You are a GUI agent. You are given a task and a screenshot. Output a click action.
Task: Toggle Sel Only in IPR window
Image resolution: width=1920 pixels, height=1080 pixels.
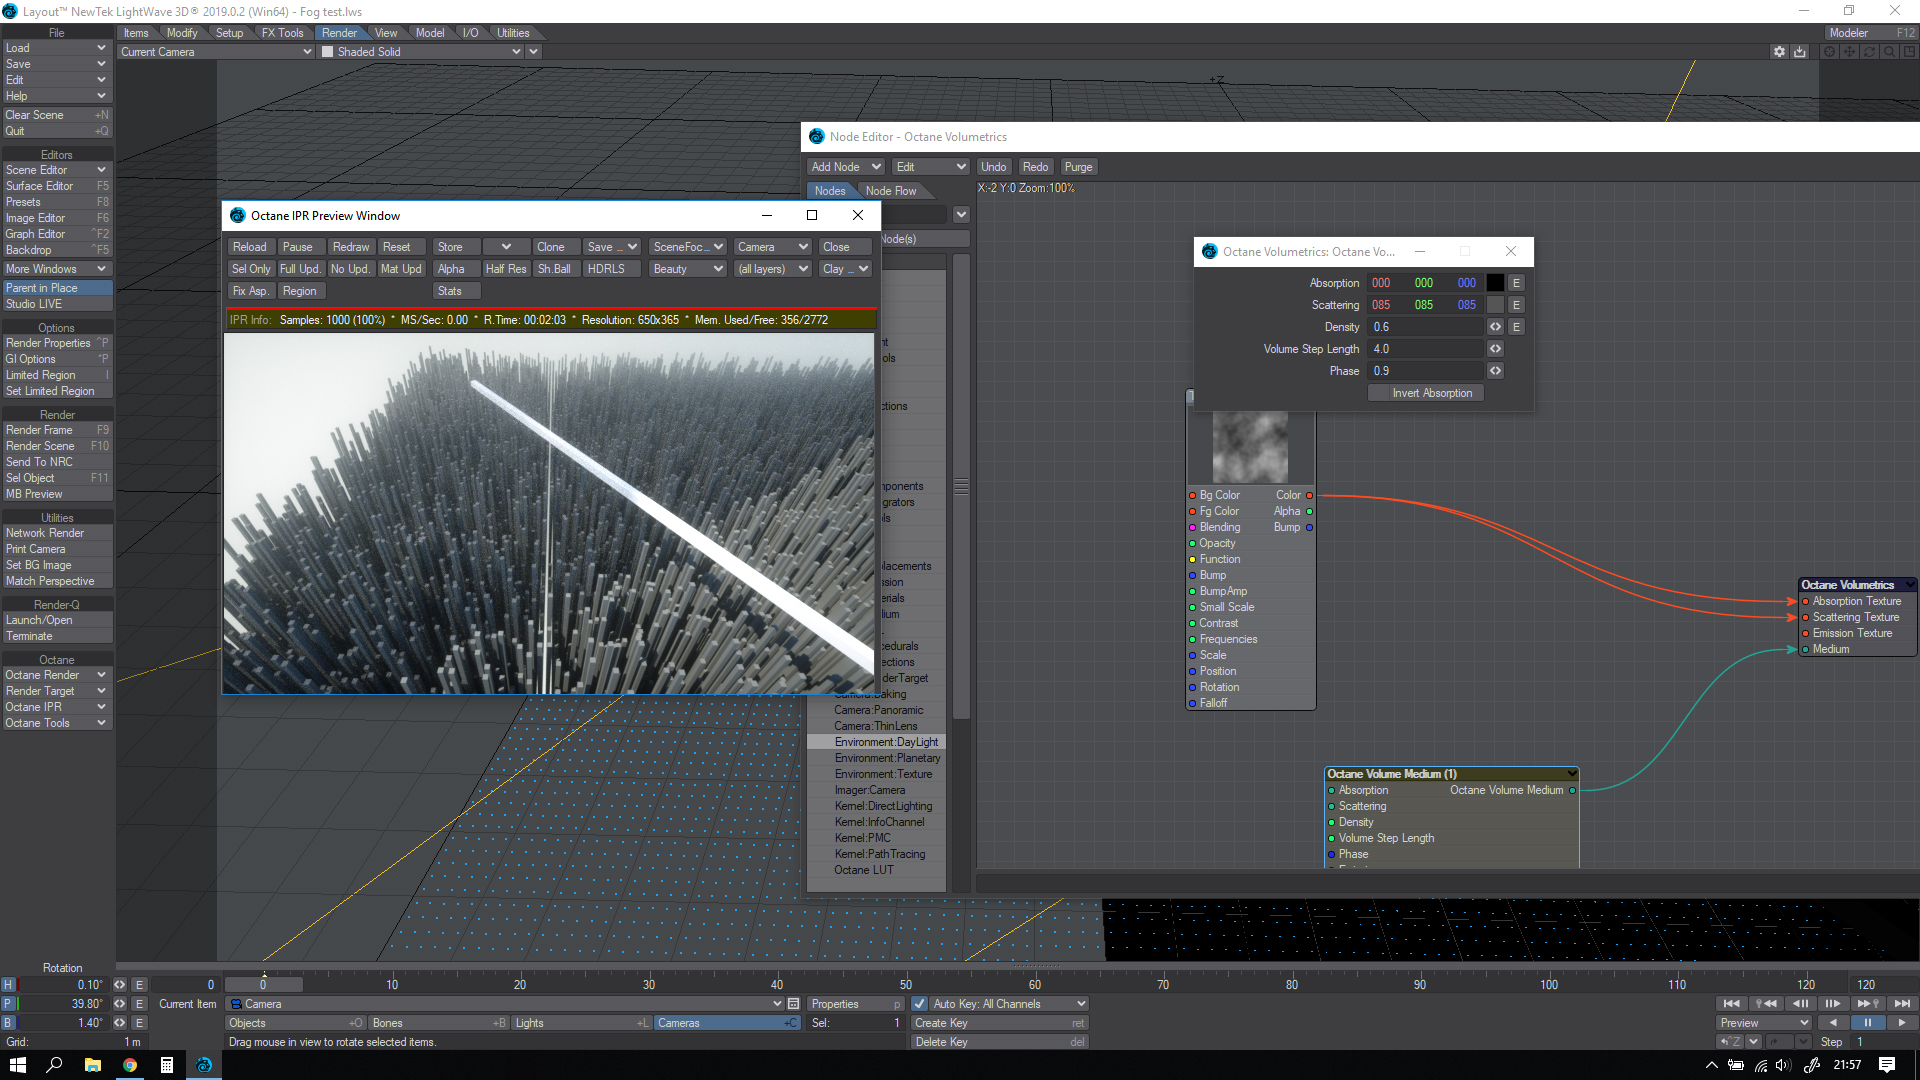coord(251,269)
